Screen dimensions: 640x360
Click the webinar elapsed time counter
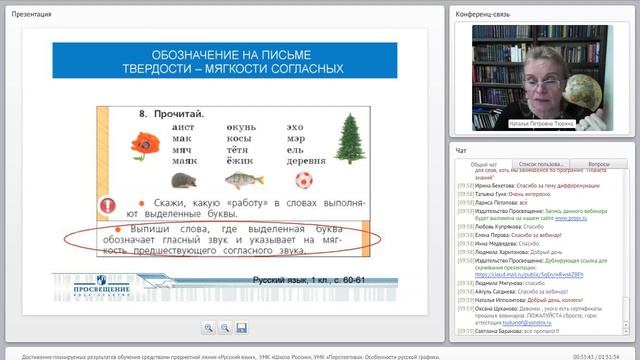coord(596,357)
